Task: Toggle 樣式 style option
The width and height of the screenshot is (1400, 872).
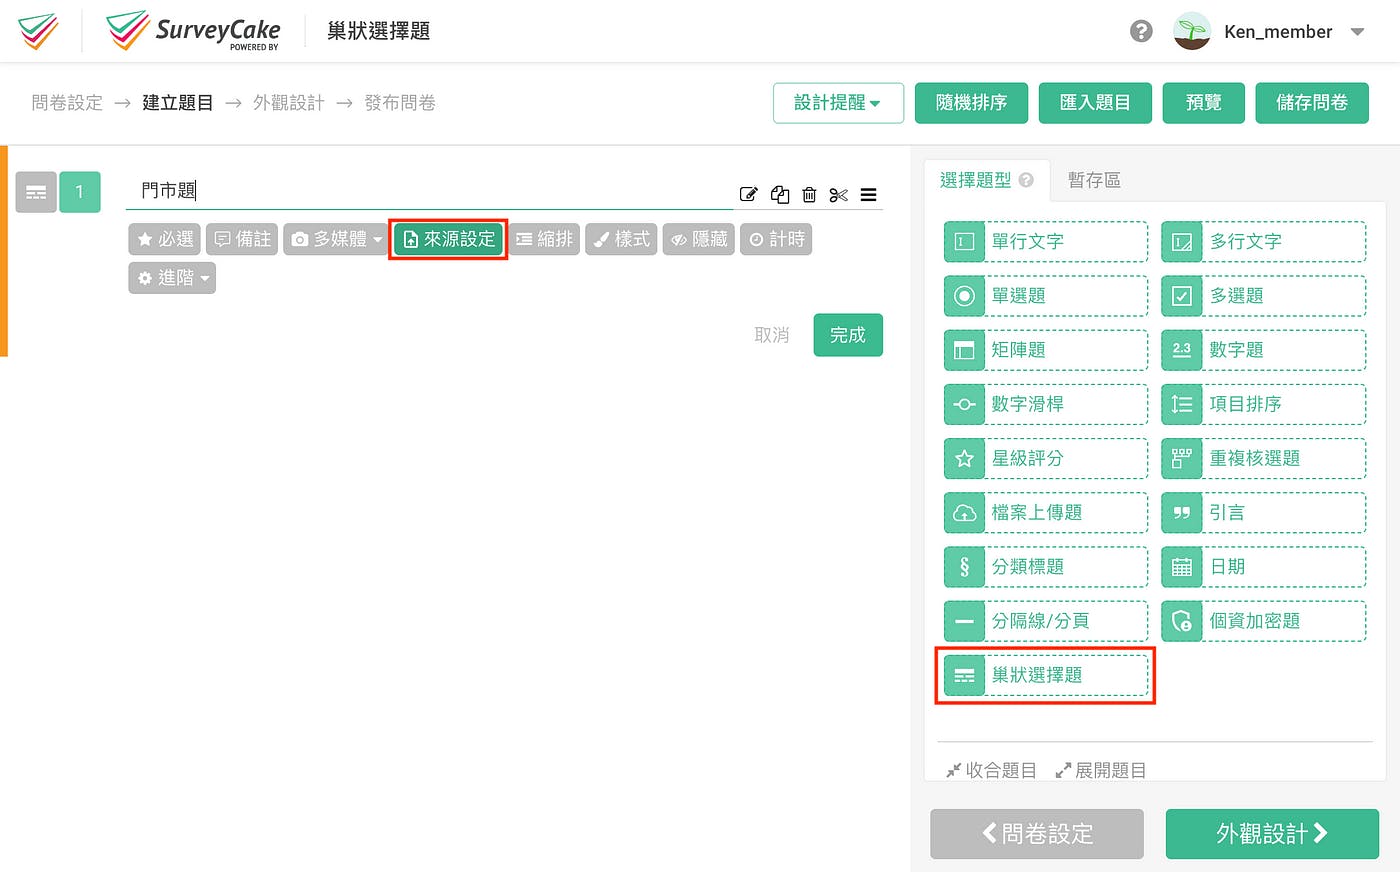Action: (x=621, y=239)
